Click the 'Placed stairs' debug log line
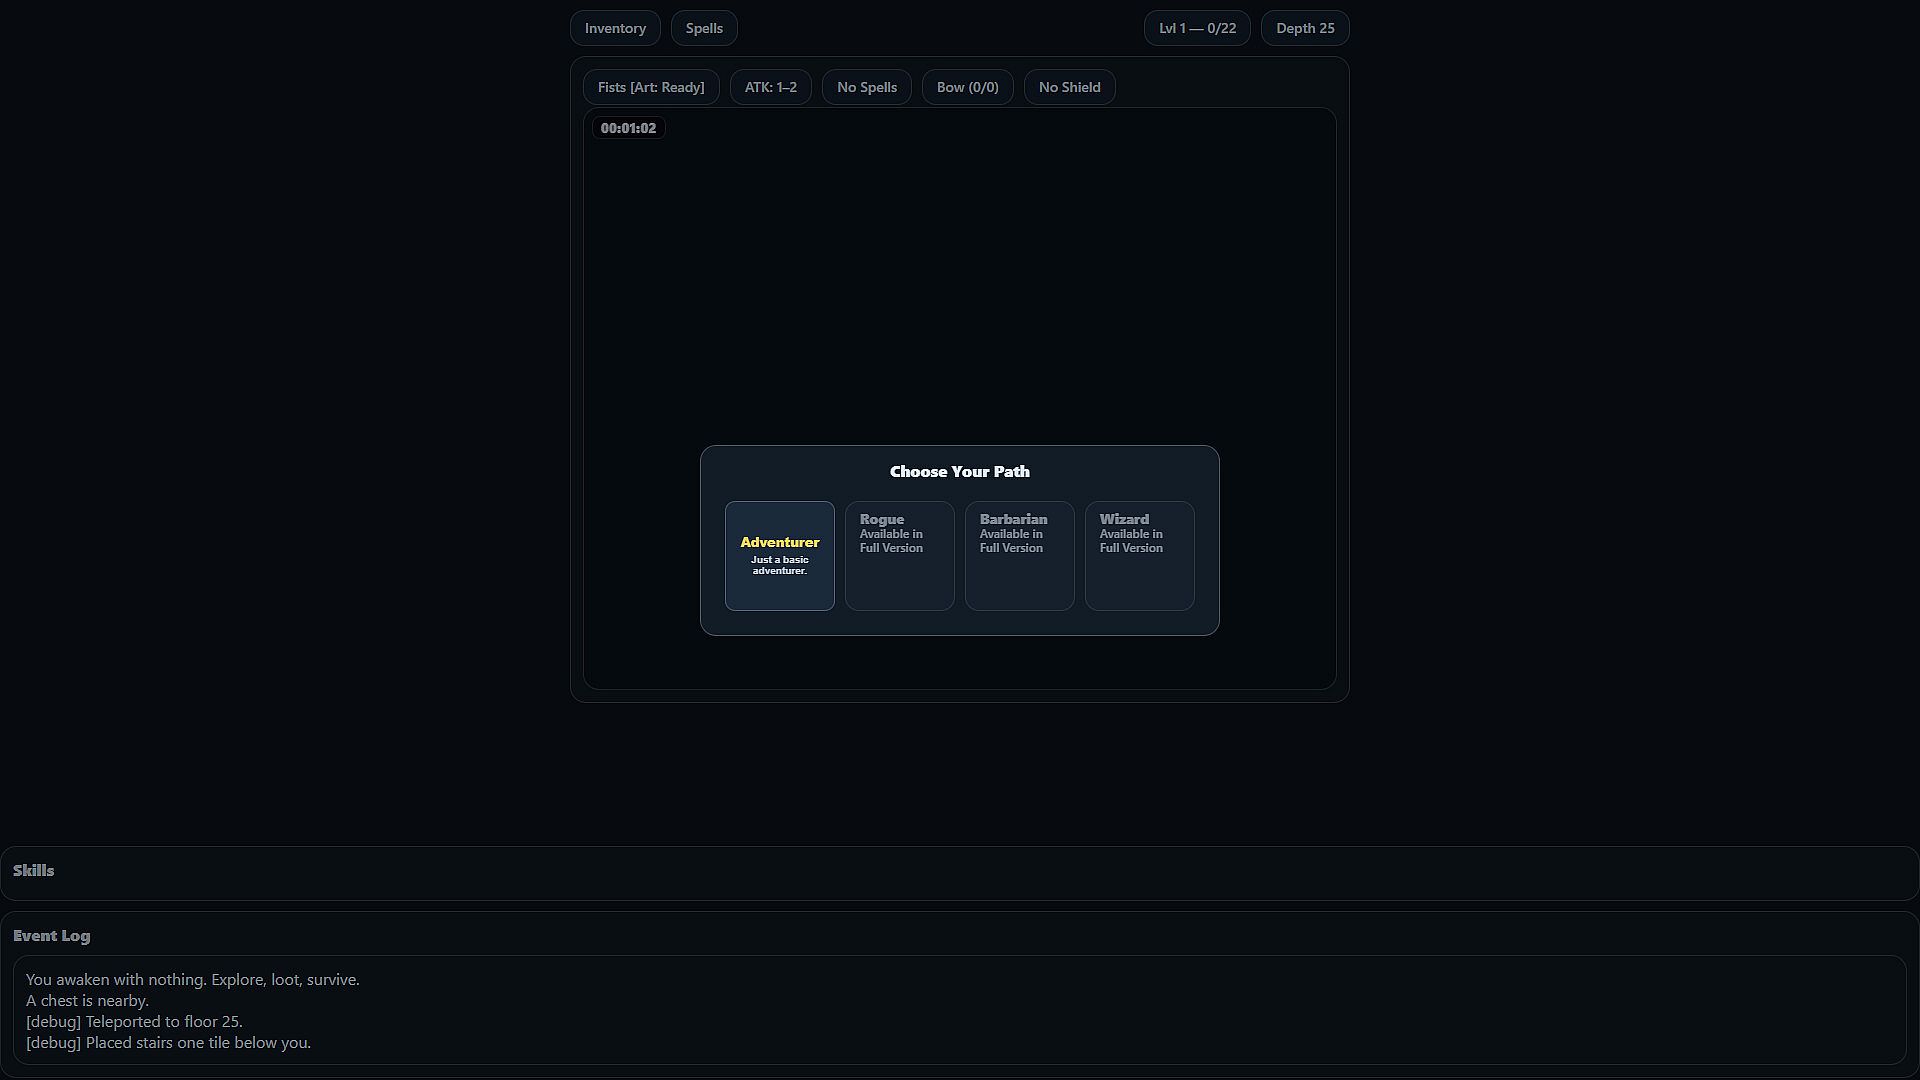This screenshot has width=1920, height=1080. [168, 1042]
